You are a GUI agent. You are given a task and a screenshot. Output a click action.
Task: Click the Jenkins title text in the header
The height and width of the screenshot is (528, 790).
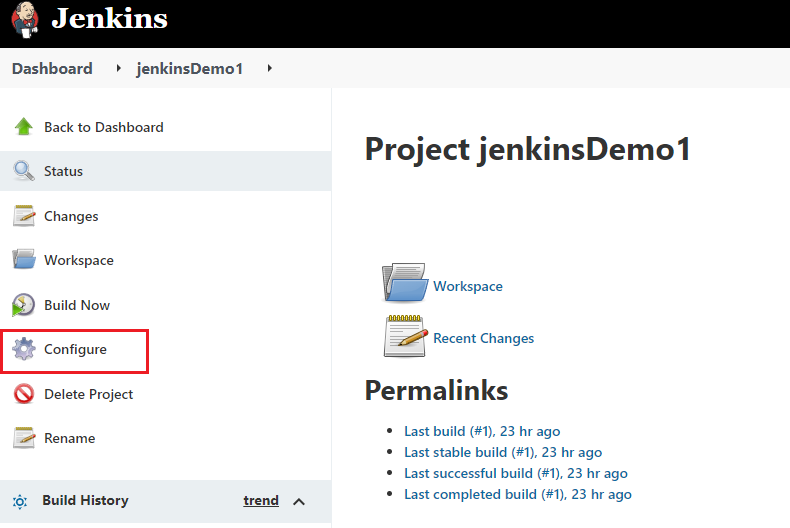(109, 19)
